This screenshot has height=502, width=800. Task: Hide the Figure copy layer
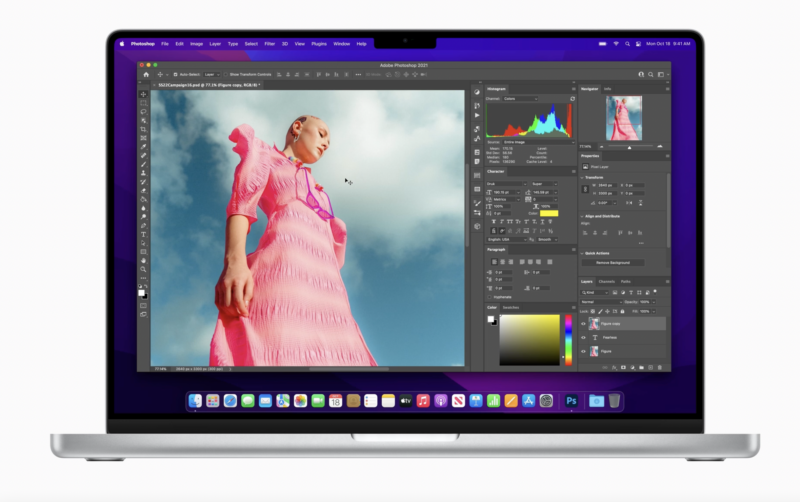pos(584,324)
